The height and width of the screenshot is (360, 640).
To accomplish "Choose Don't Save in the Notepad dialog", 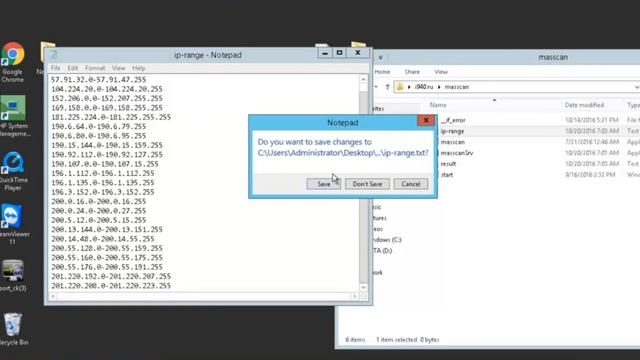I will 367,184.
